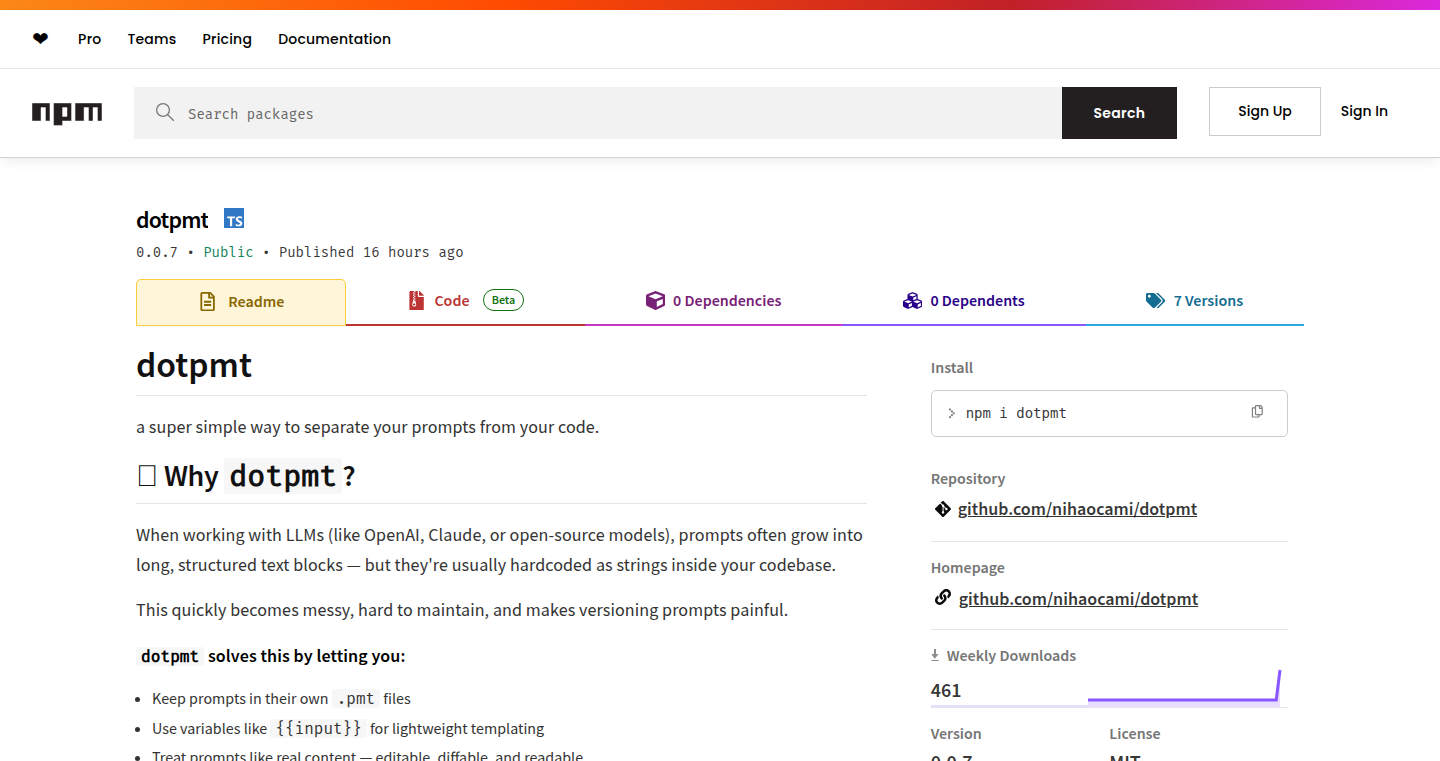The height and width of the screenshot is (761, 1440).
Task: Open the 0 Dependents tab
Action: (x=963, y=301)
